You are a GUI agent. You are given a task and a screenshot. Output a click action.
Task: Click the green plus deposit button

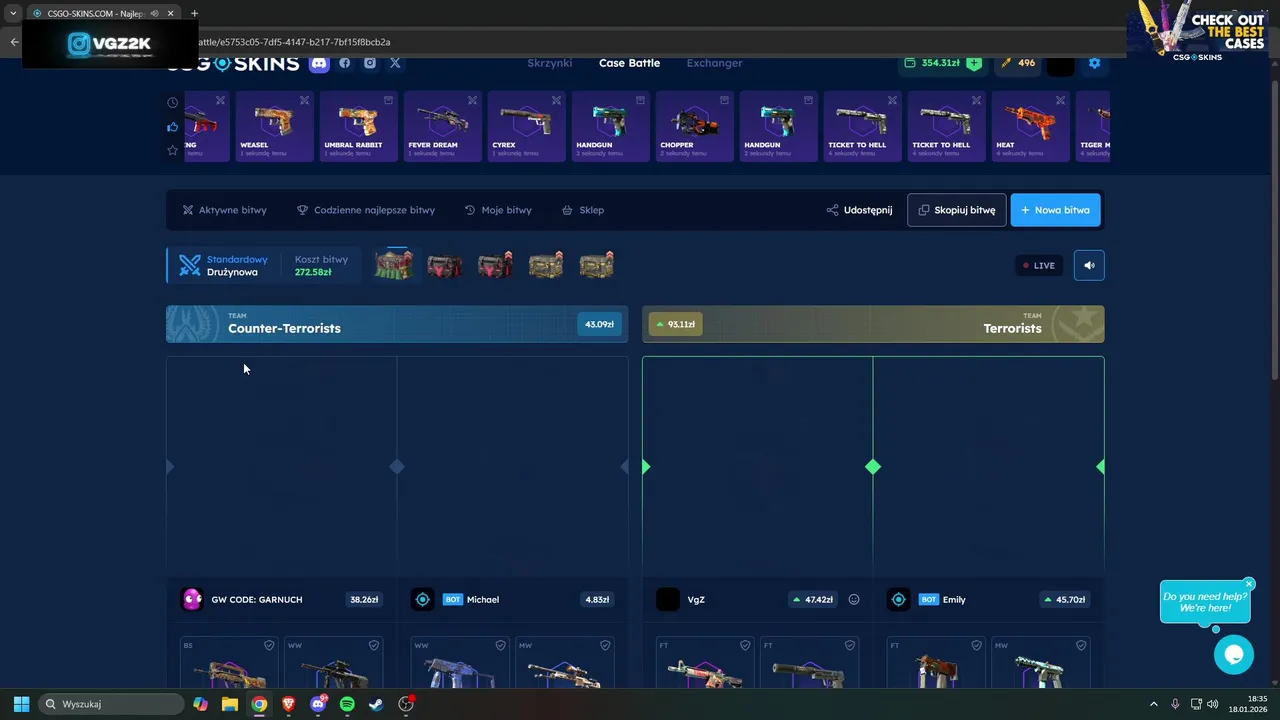pyautogui.click(x=974, y=63)
